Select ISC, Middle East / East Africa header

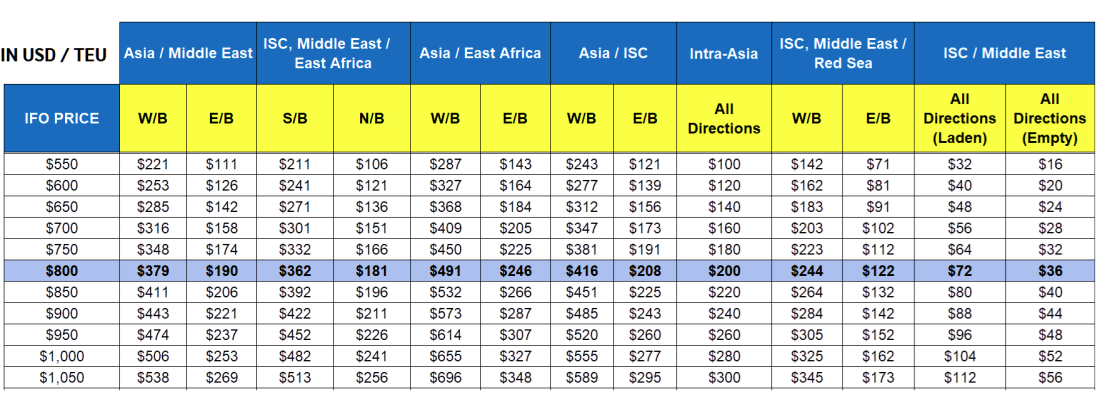[x=334, y=54]
